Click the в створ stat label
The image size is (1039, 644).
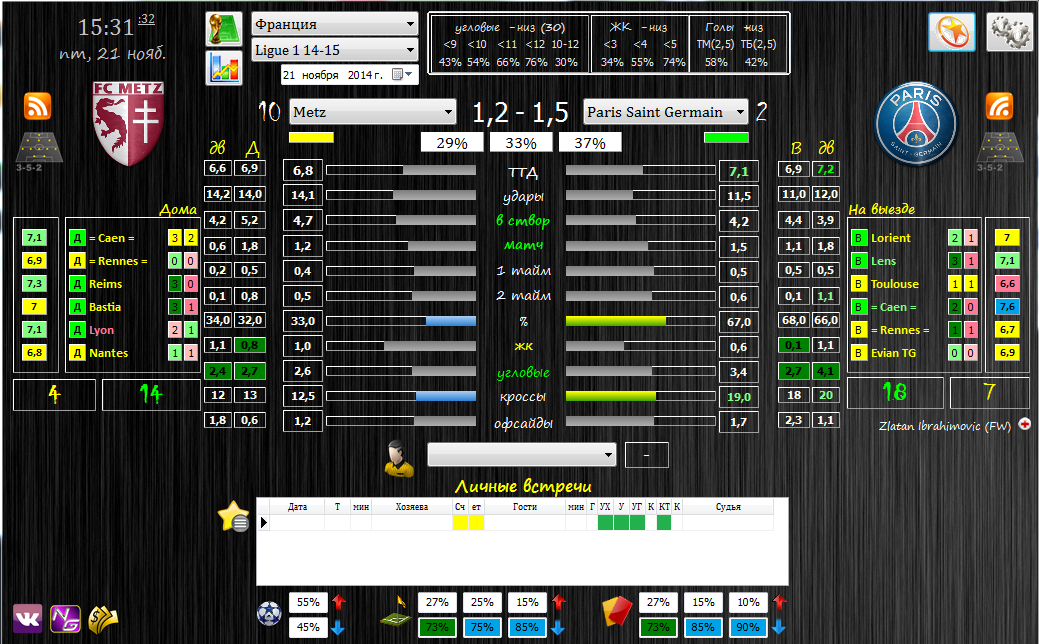[523, 221]
